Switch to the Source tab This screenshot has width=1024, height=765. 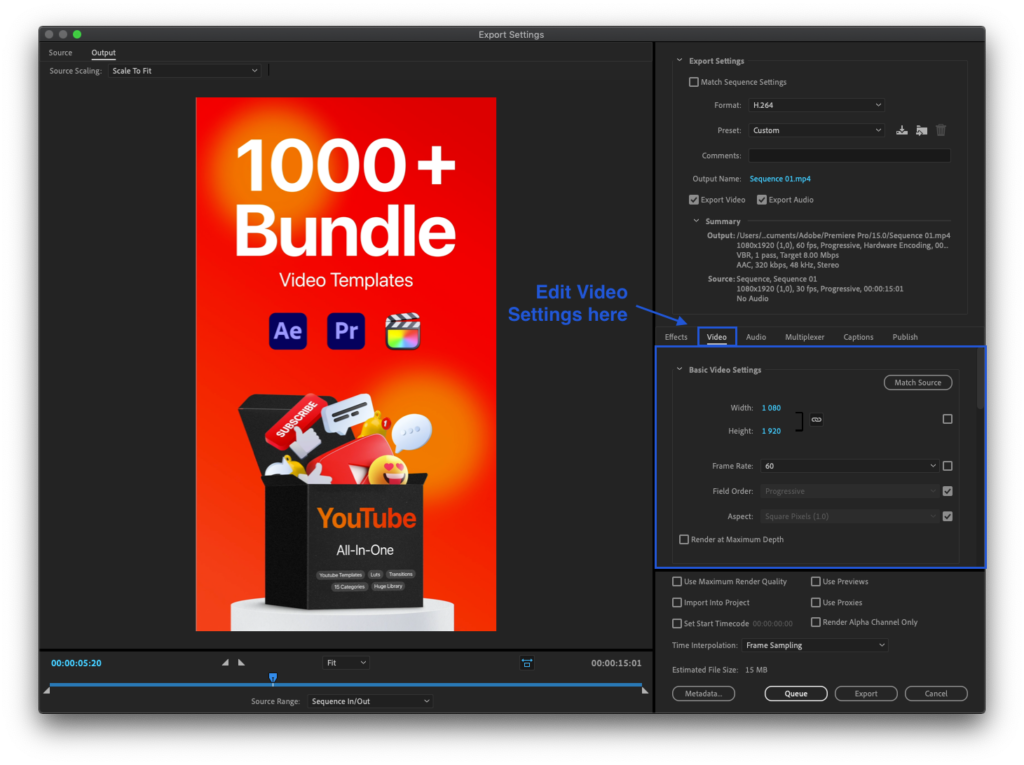pyautogui.click(x=60, y=53)
